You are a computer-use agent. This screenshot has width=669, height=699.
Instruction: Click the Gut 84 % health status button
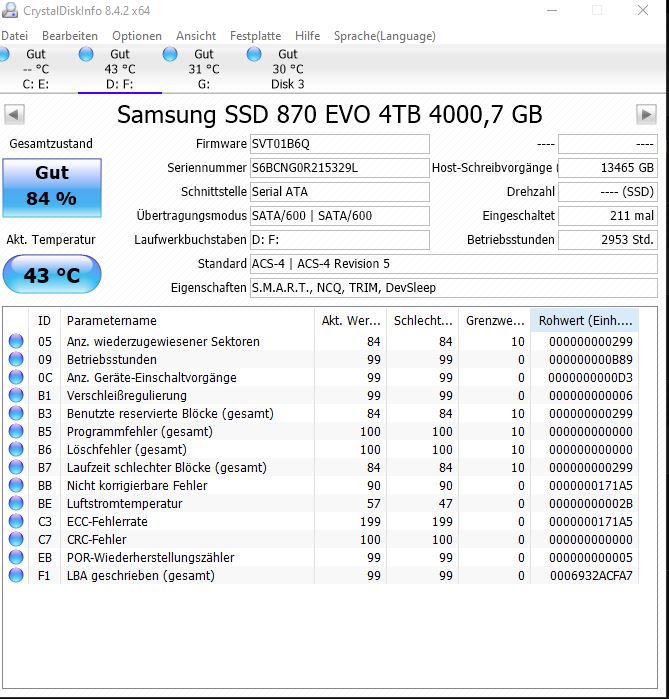click(x=52, y=188)
